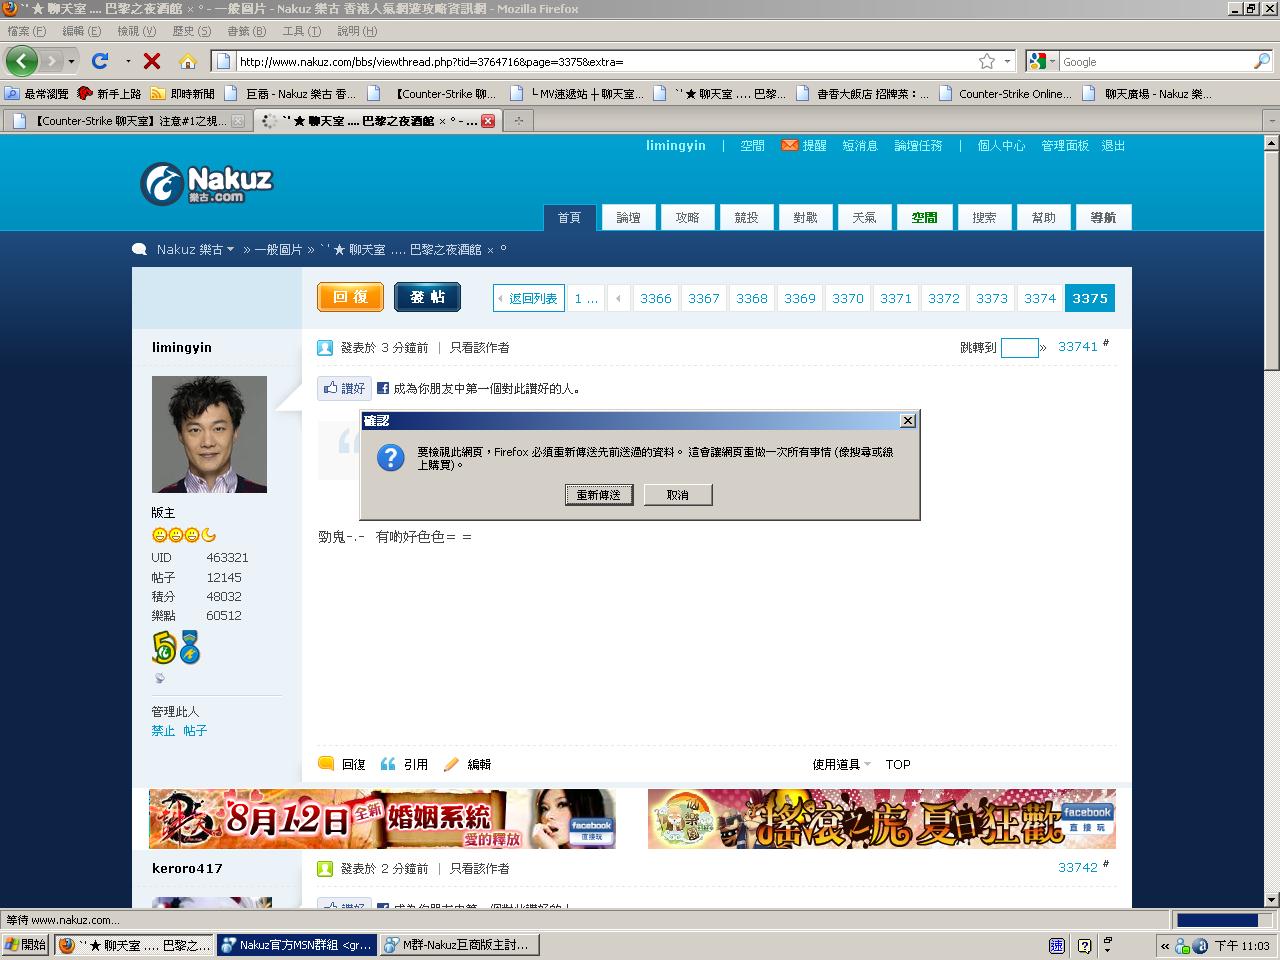Click the 跳轉到 page number field

point(1019,347)
